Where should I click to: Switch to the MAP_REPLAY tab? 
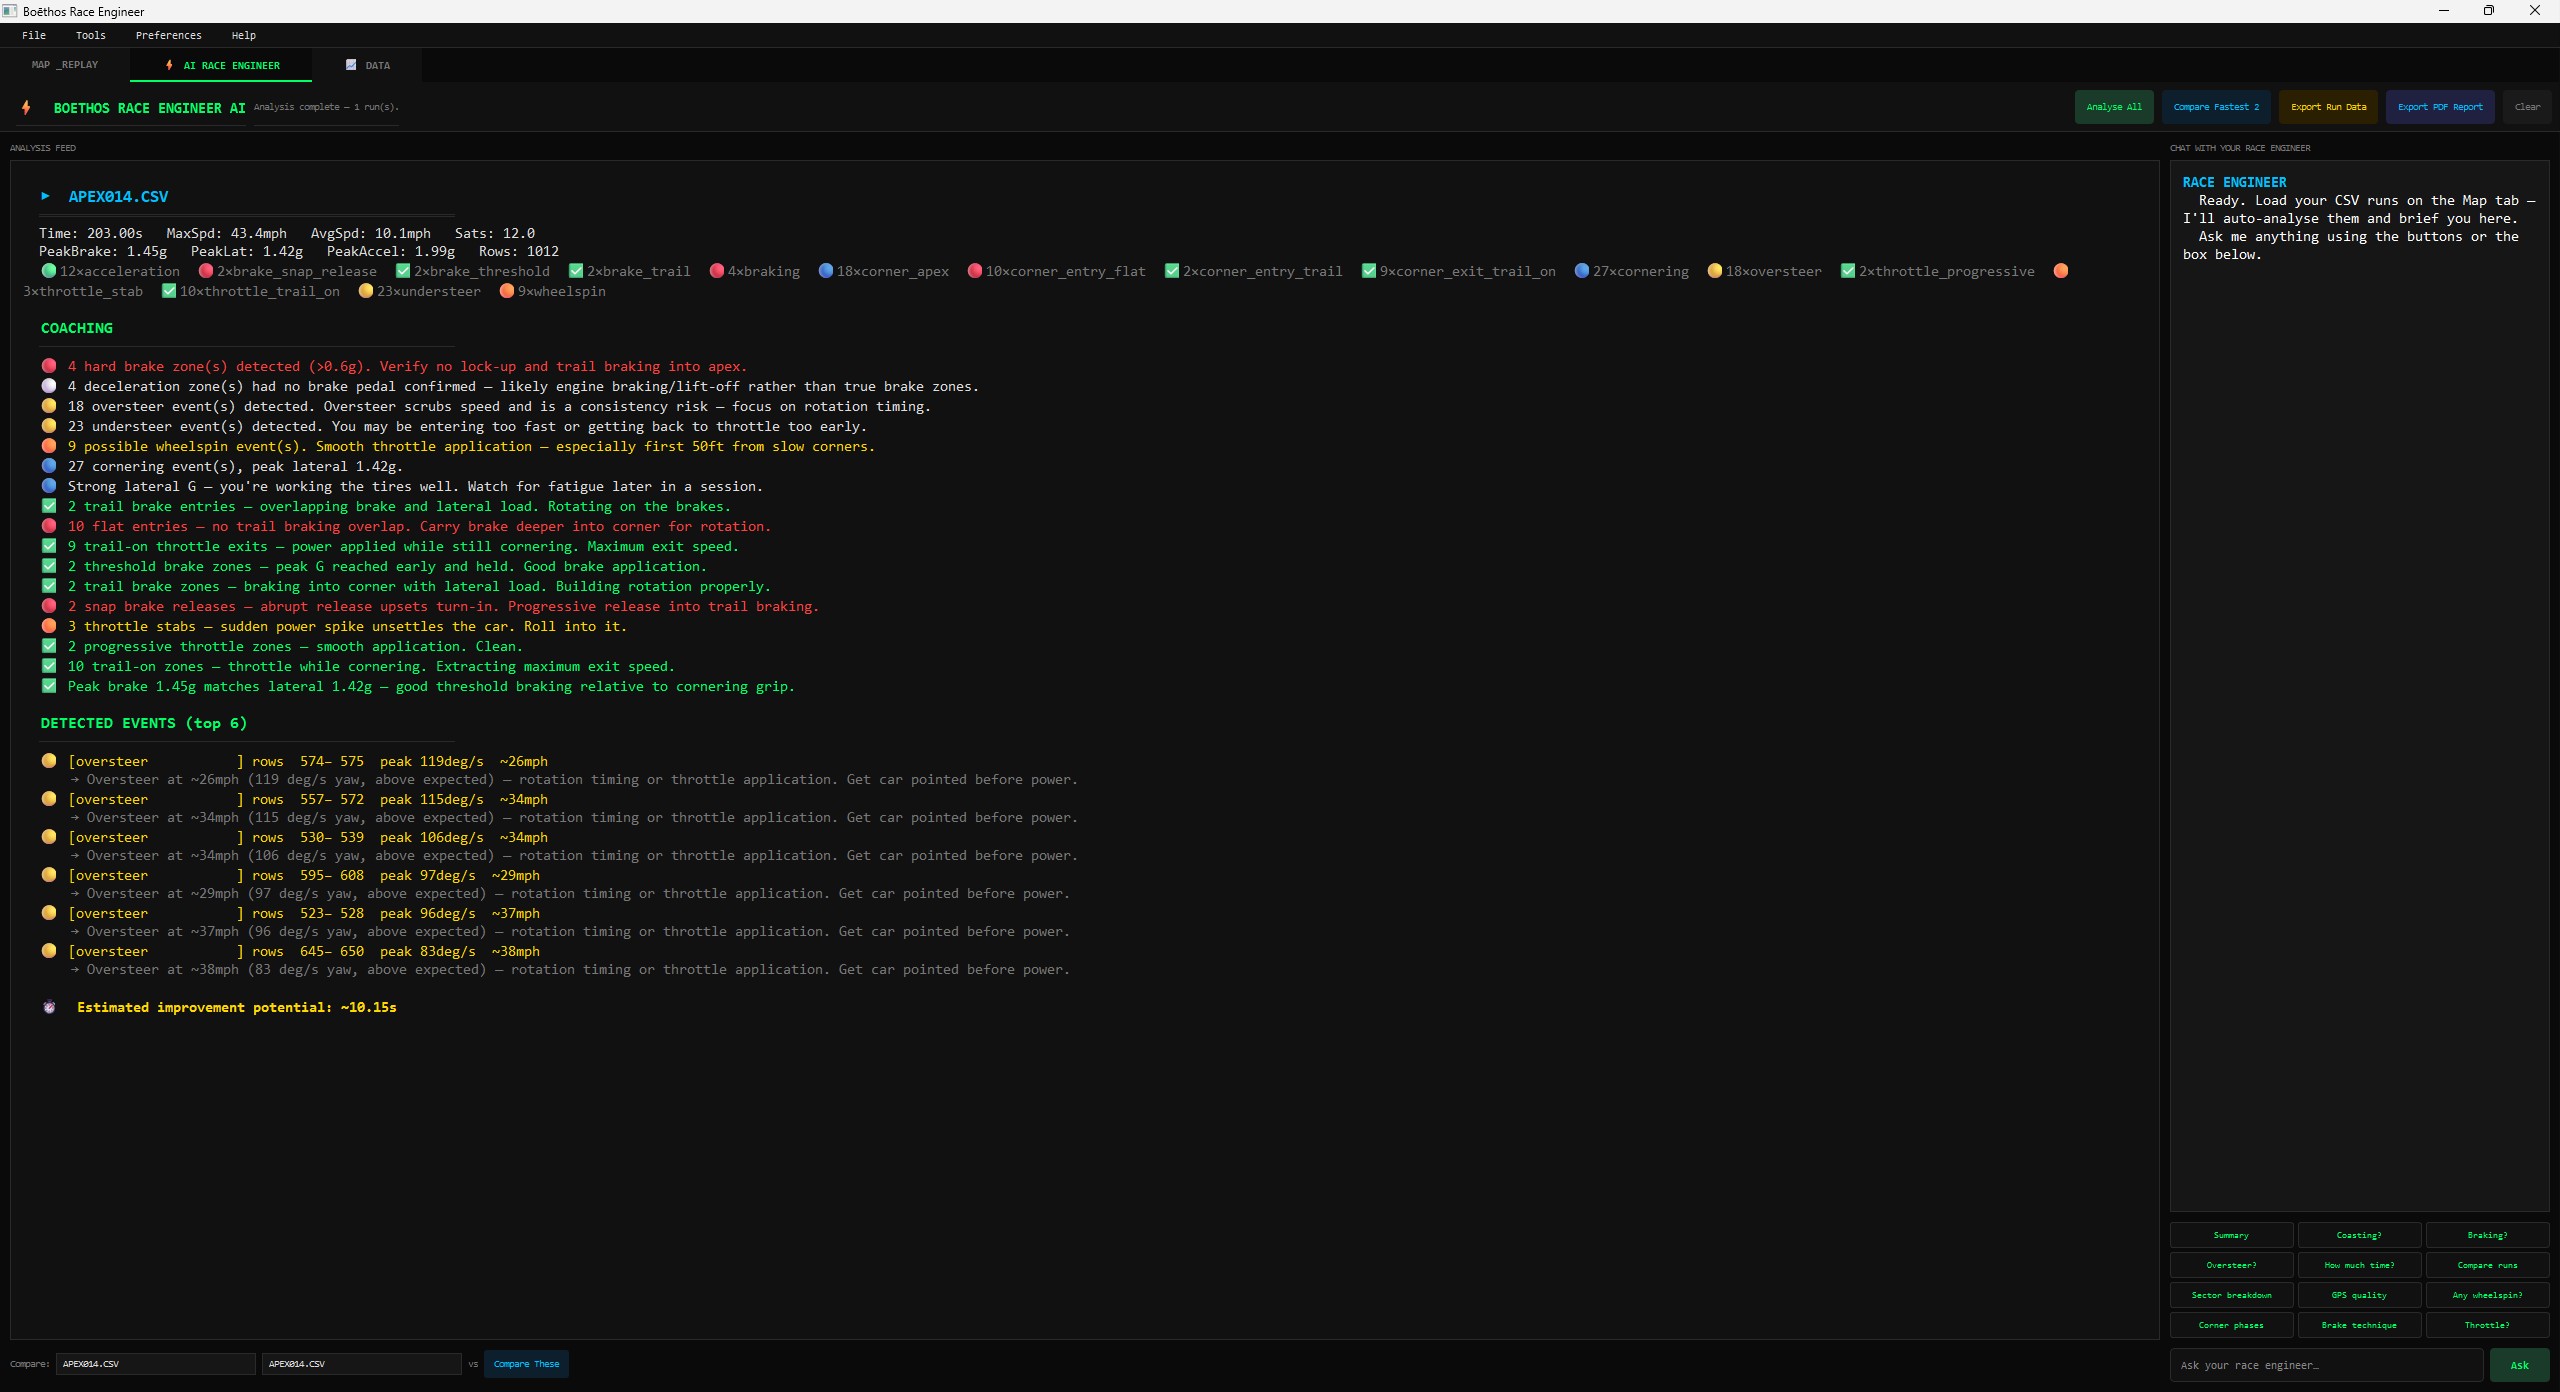click(65, 65)
